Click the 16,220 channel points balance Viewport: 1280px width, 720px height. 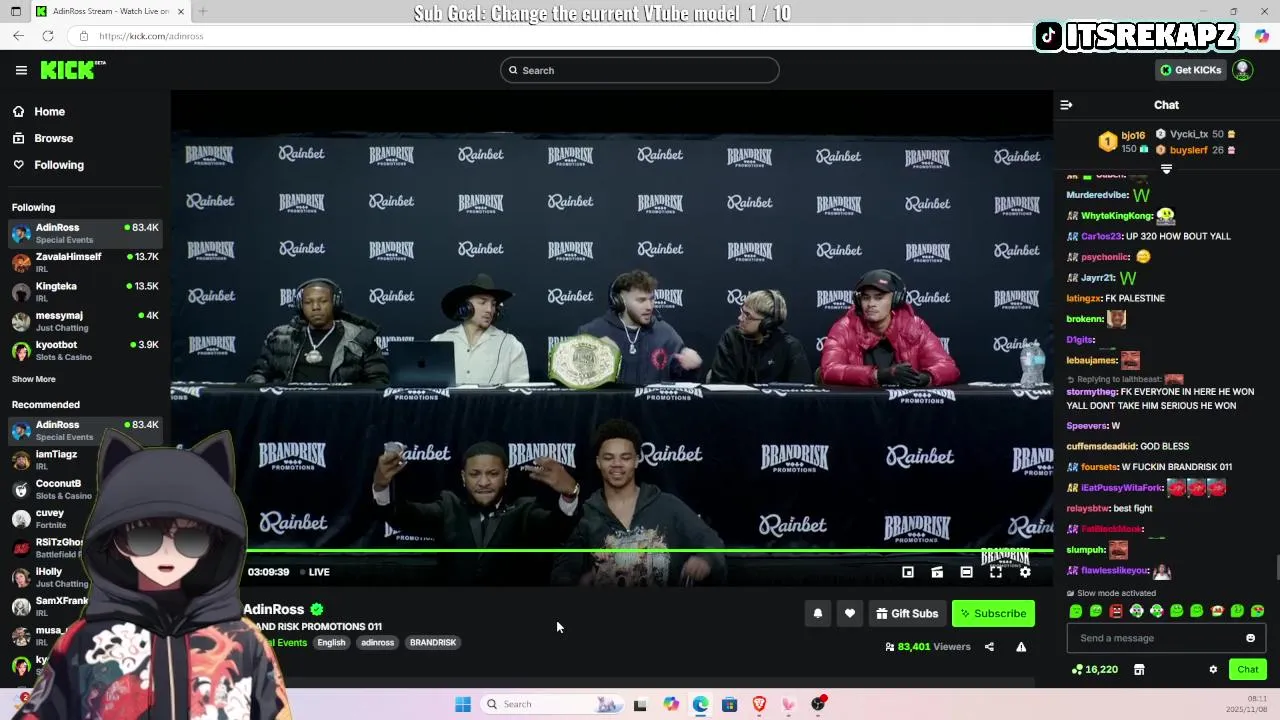(1094, 670)
